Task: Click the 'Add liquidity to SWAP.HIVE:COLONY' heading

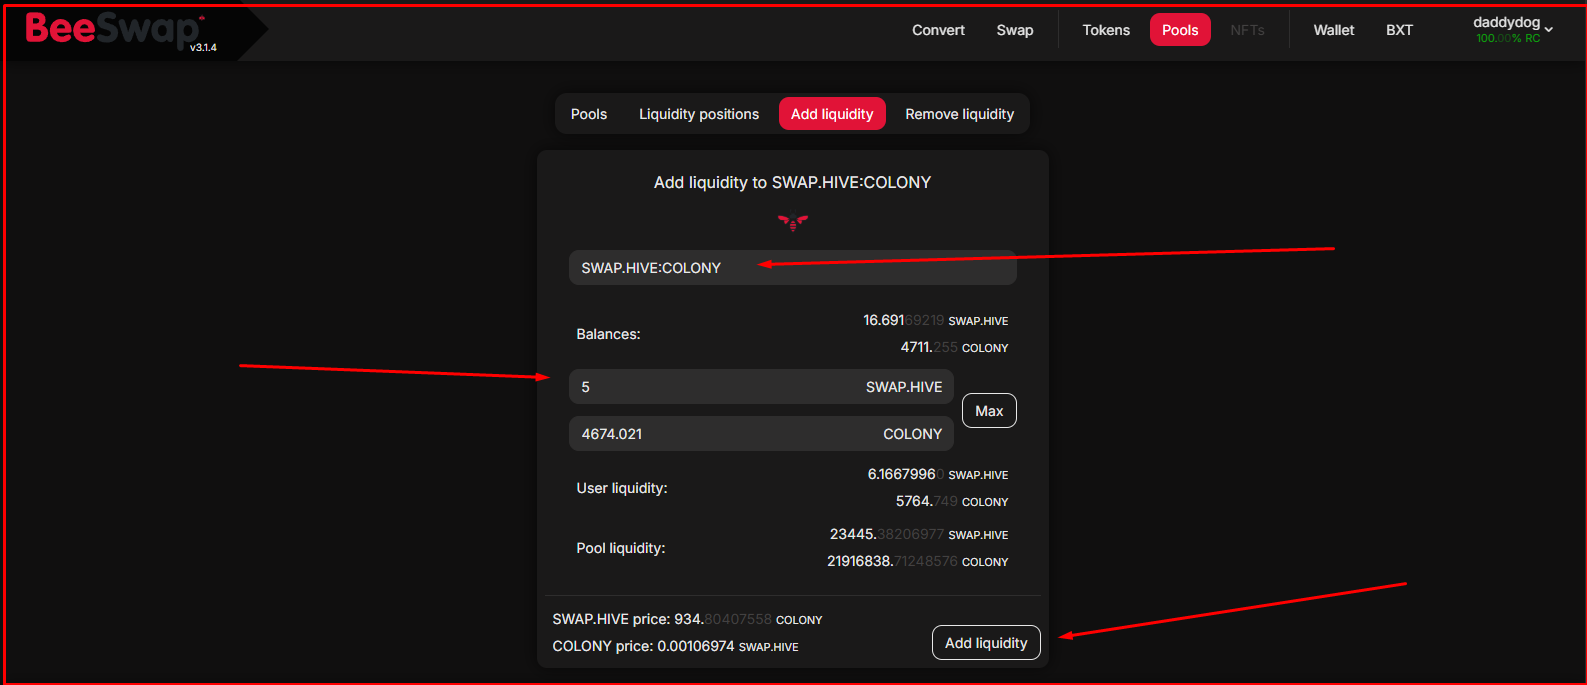Action: click(792, 182)
